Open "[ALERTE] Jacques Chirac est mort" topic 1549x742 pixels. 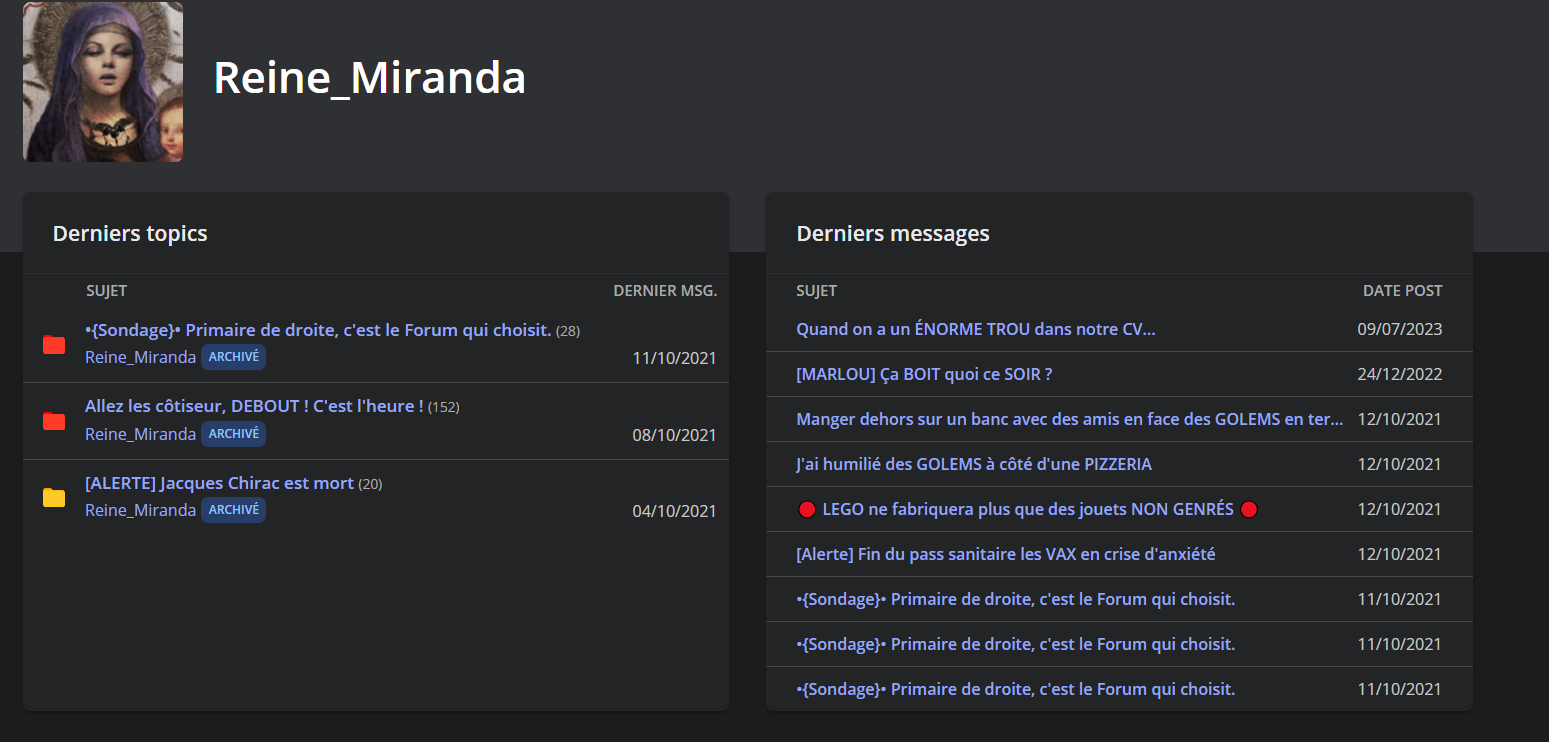click(x=219, y=483)
